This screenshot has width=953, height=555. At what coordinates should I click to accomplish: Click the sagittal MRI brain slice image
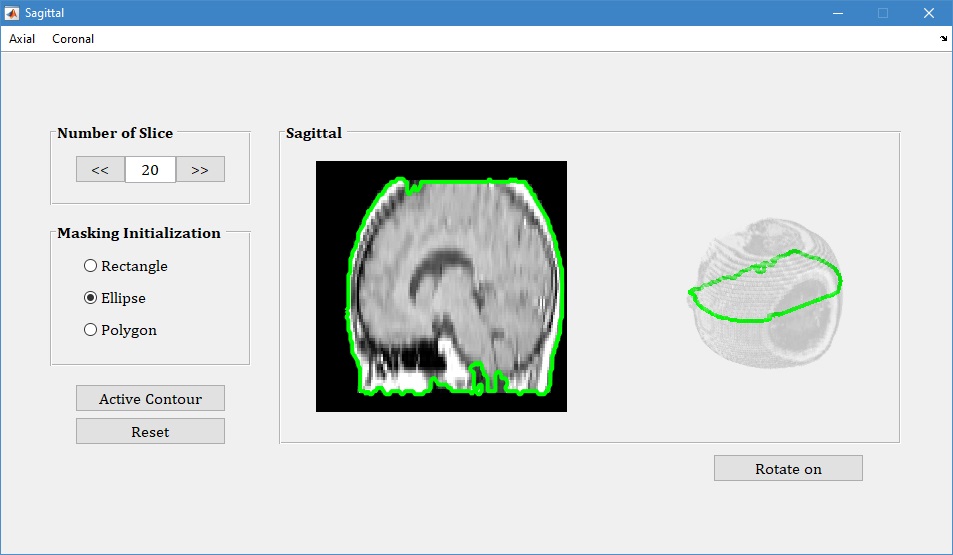click(441, 286)
